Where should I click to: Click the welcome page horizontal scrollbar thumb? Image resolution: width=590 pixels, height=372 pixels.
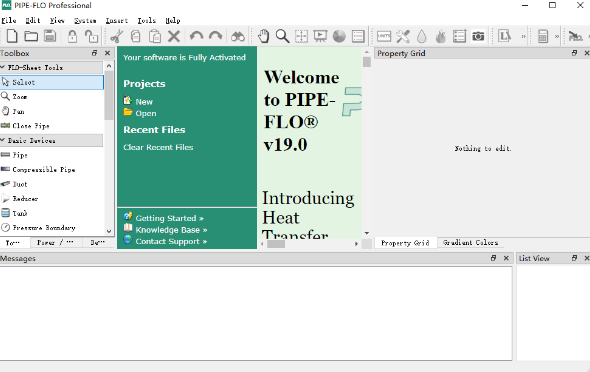(x=276, y=244)
